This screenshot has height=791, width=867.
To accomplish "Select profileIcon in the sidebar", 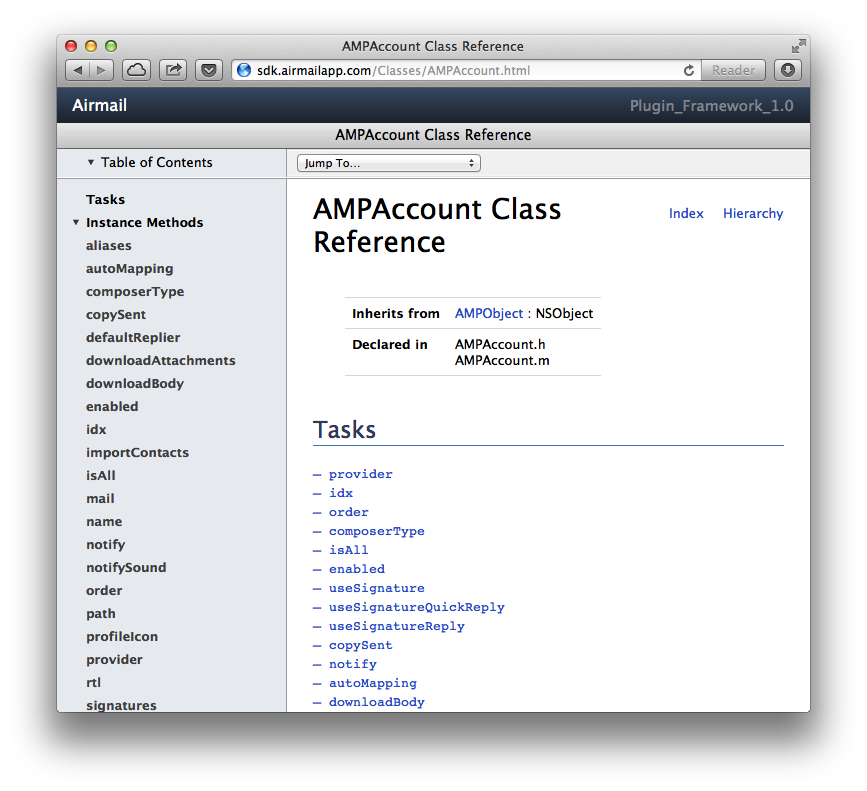I will (x=122, y=637).
